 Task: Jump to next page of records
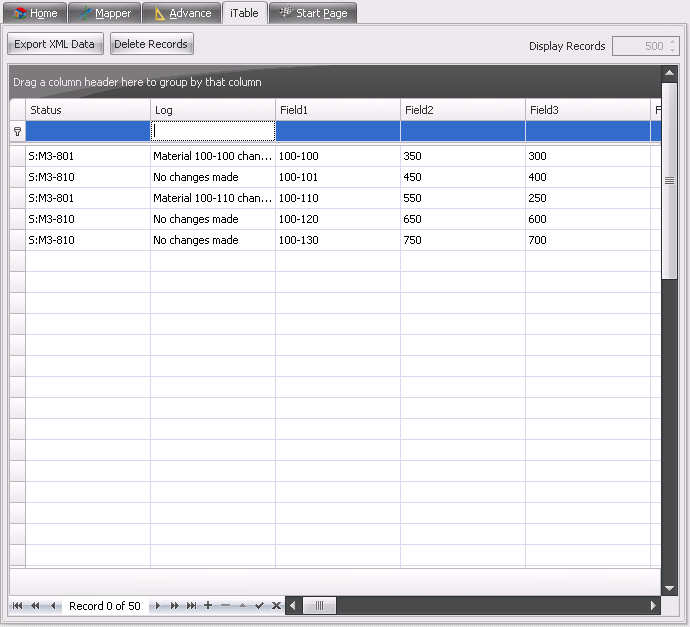pos(174,606)
